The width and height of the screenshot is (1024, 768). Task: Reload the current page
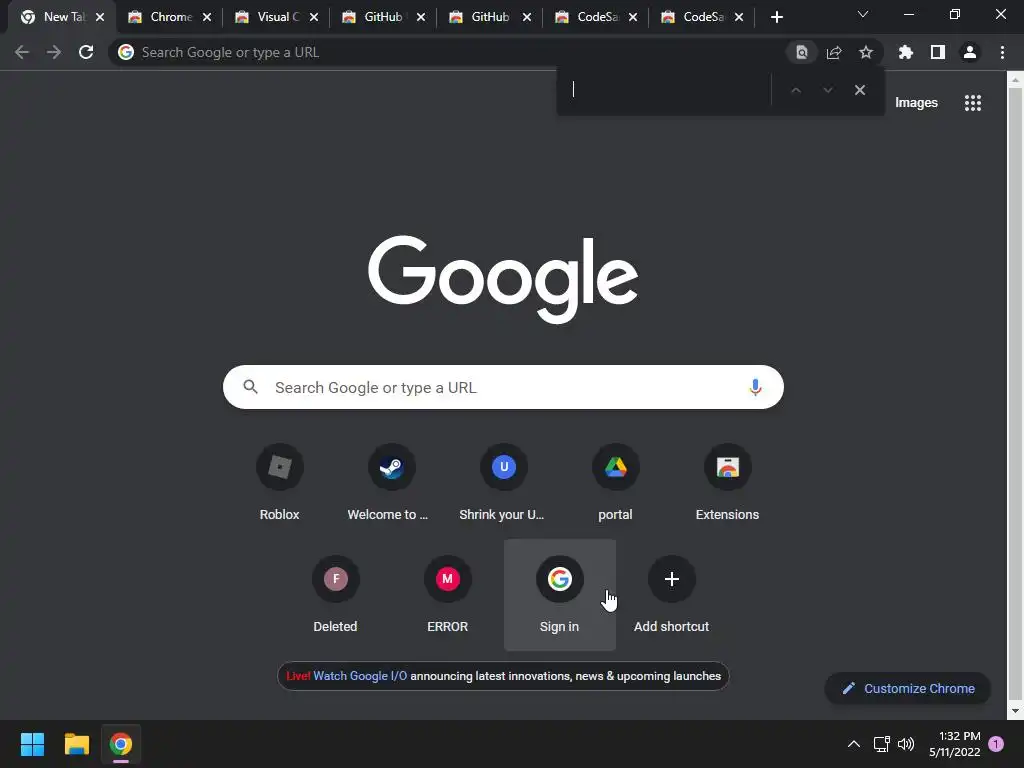coord(86,52)
